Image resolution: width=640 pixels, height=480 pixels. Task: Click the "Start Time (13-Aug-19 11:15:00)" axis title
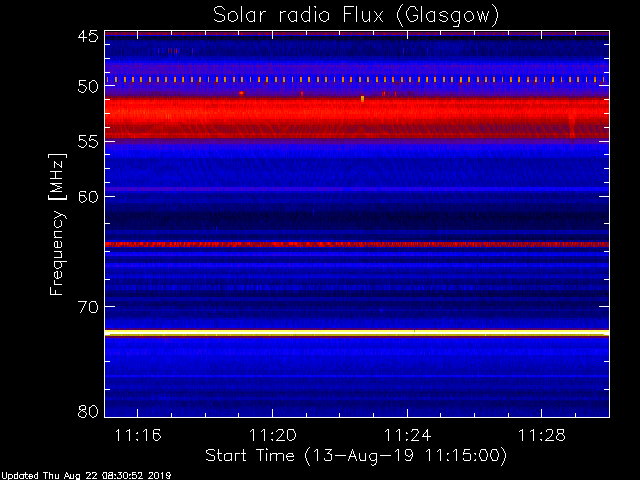(x=356, y=456)
